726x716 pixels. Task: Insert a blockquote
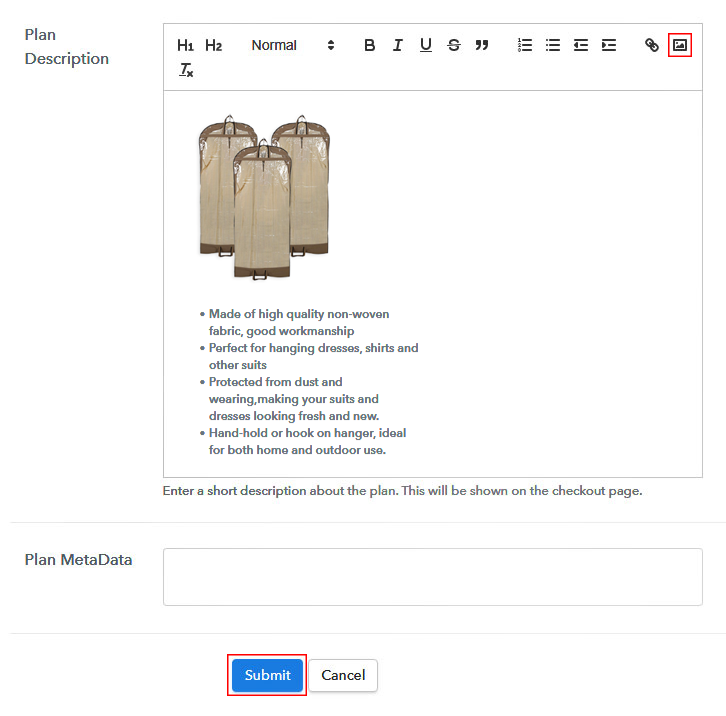point(482,45)
